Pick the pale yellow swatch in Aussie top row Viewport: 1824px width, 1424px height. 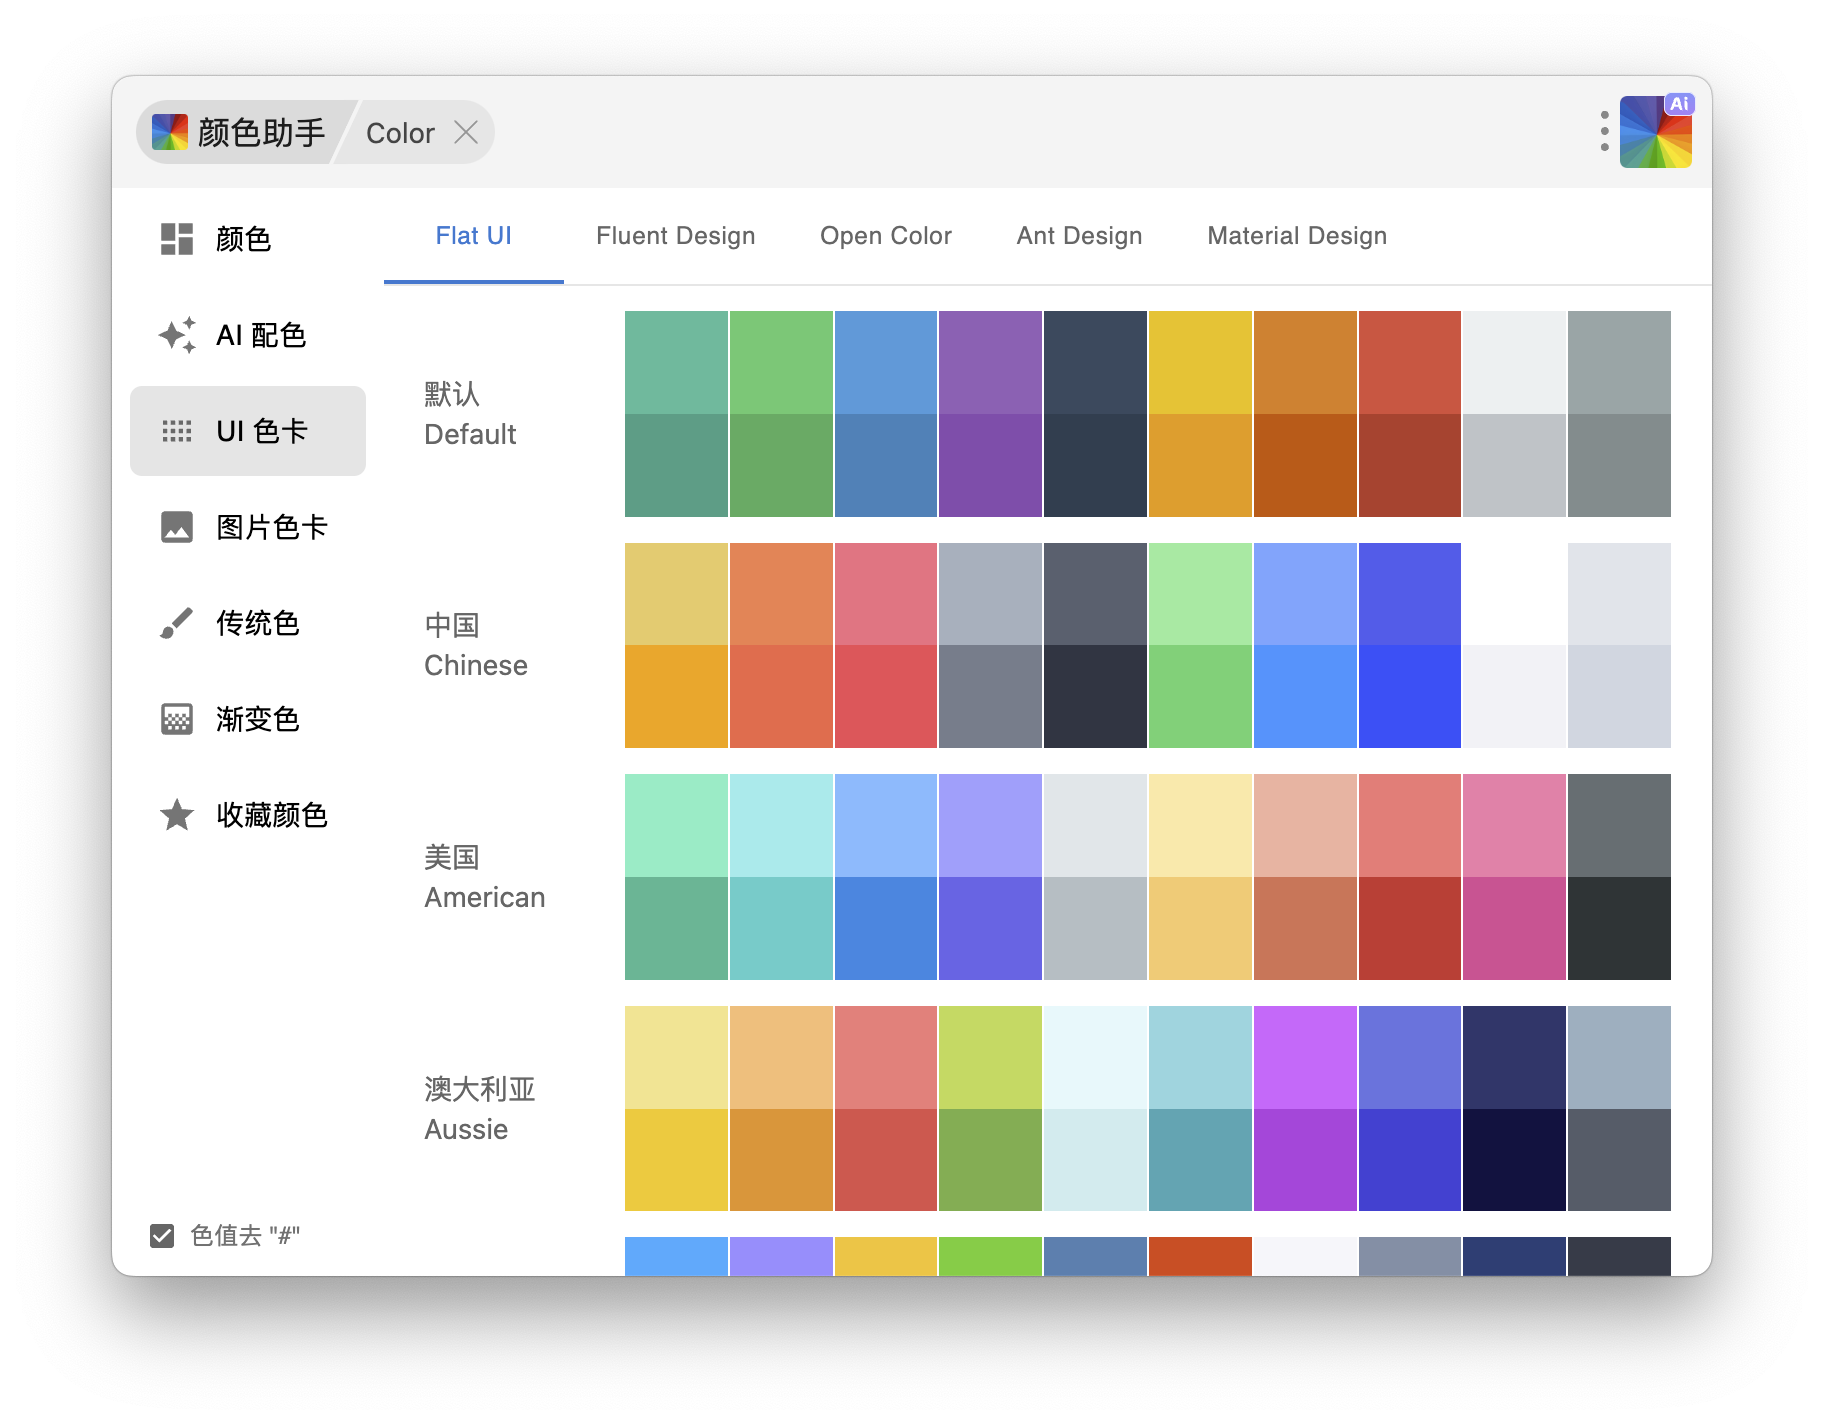676,1057
